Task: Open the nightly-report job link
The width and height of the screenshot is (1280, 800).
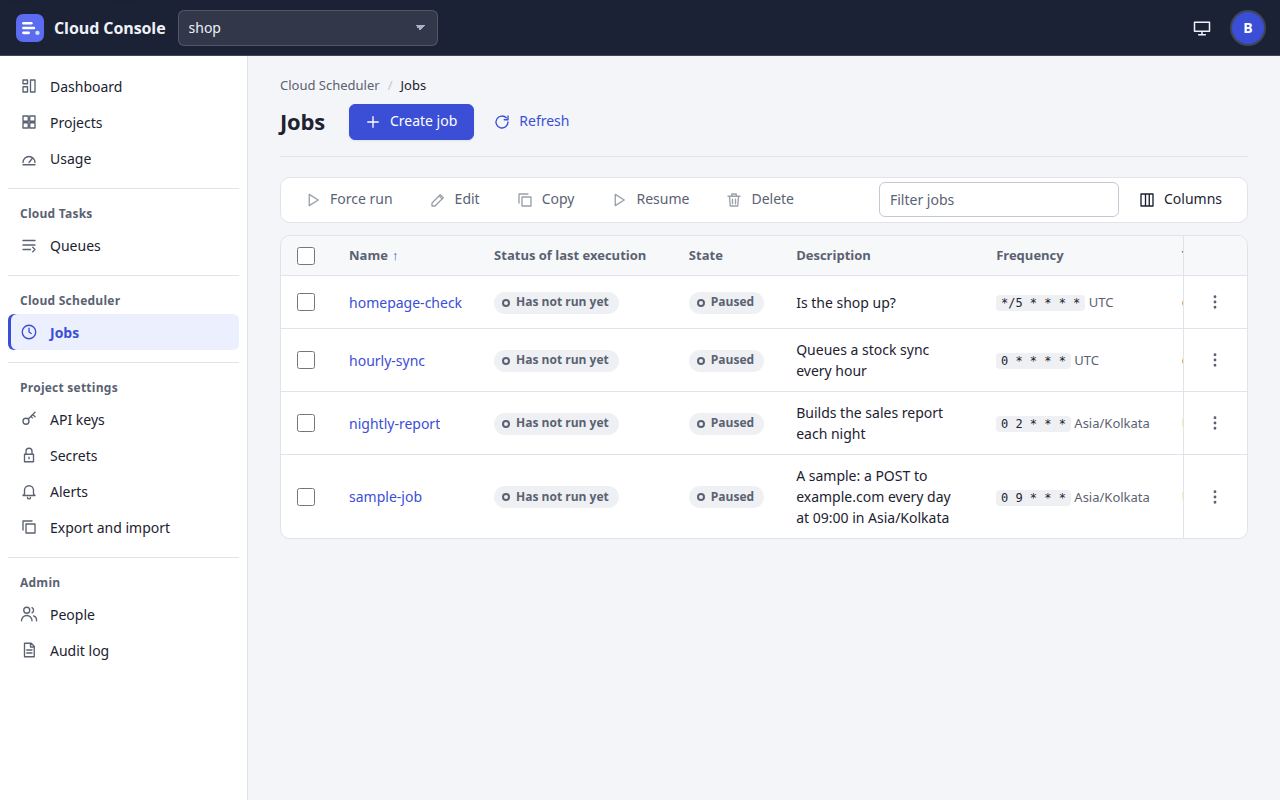Action: [x=394, y=424]
